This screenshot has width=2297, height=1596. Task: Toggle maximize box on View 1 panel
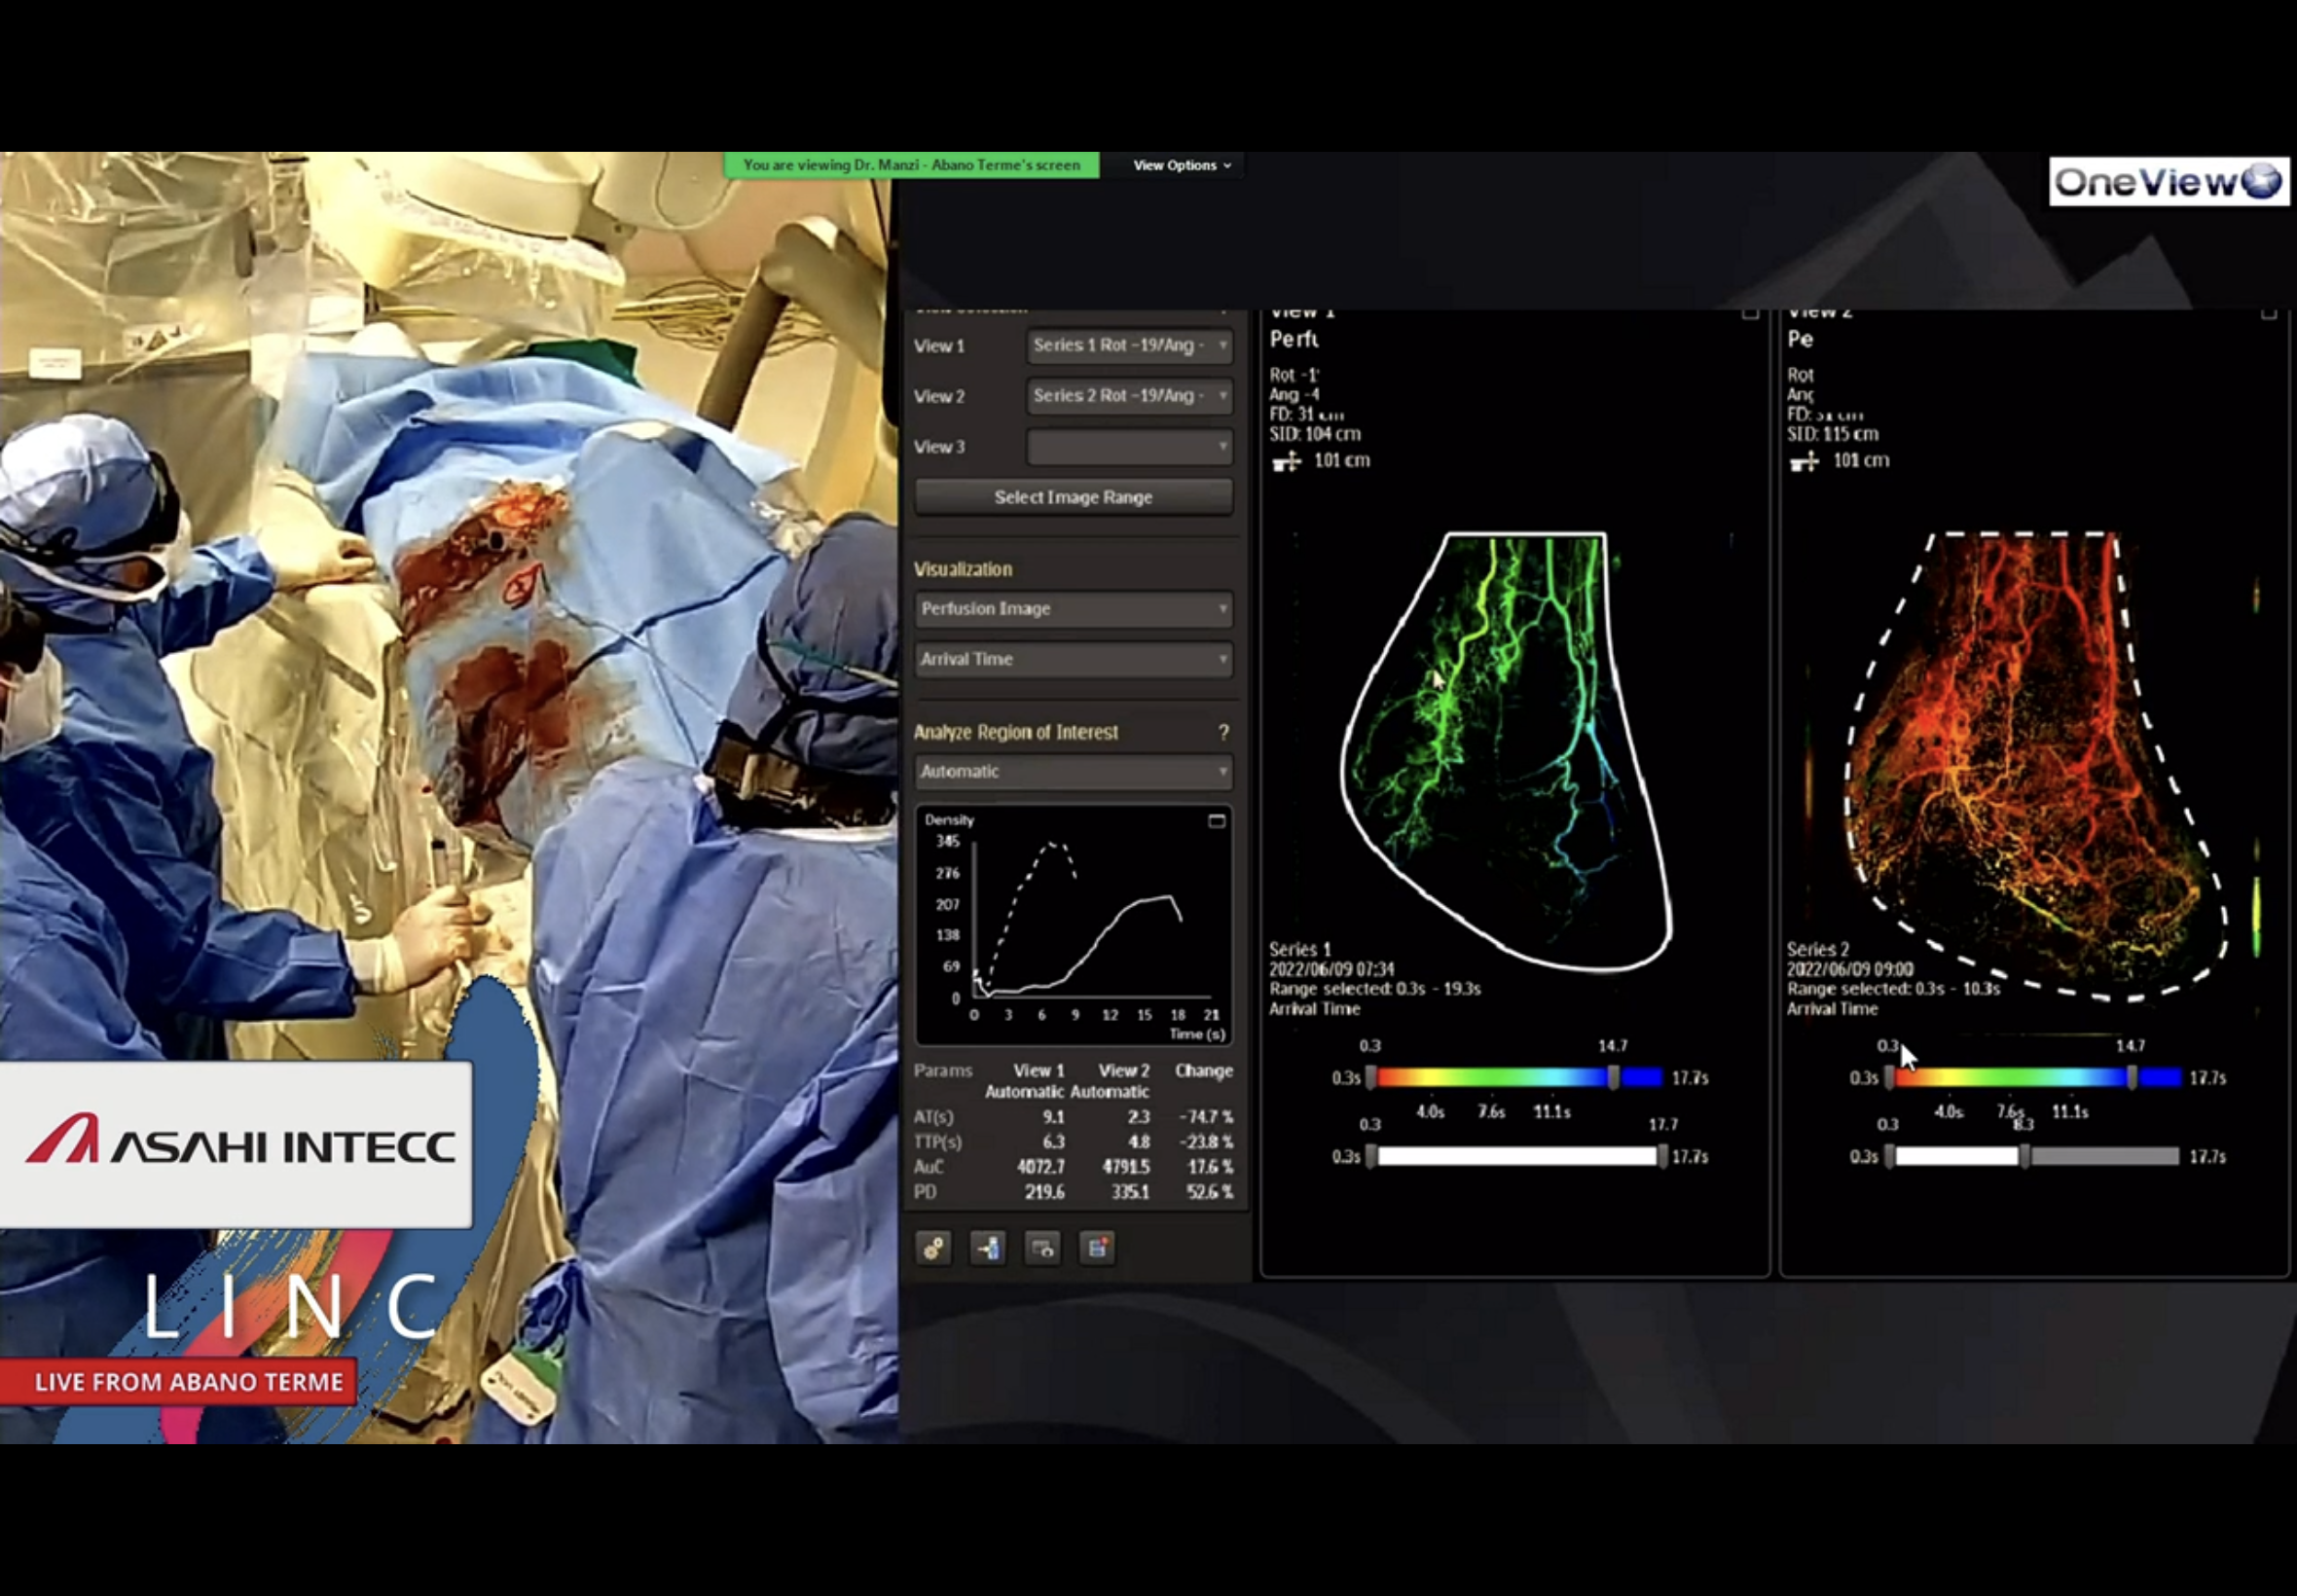click(1750, 313)
